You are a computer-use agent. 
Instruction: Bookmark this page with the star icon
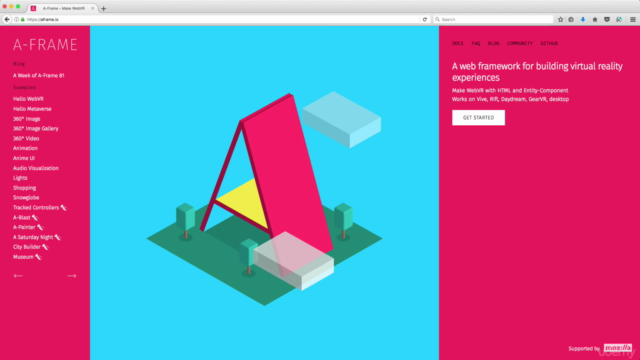(x=560, y=19)
